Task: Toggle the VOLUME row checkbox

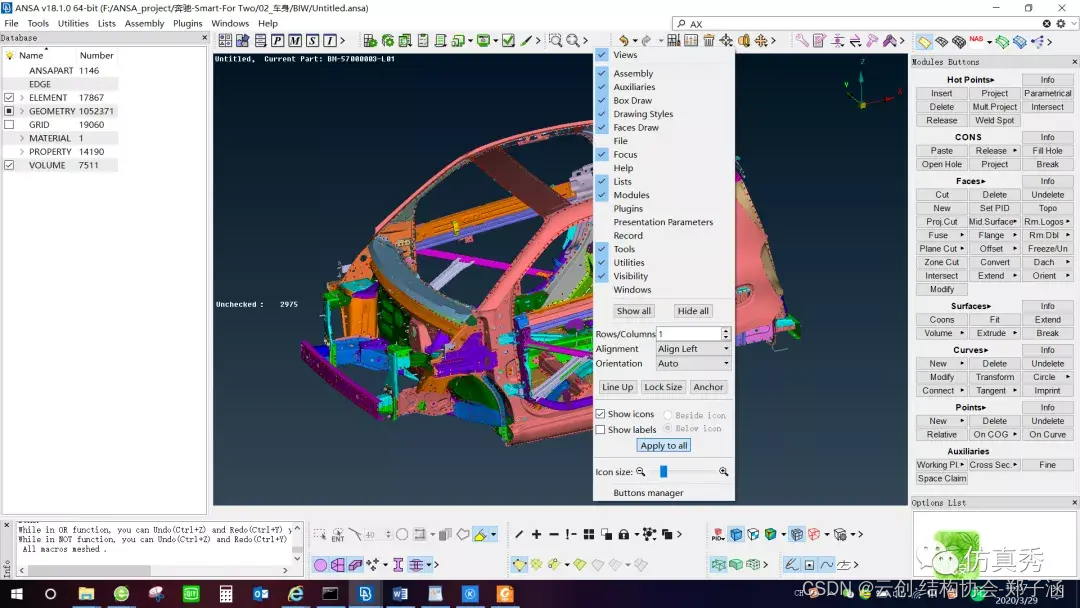Action: [9, 165]
